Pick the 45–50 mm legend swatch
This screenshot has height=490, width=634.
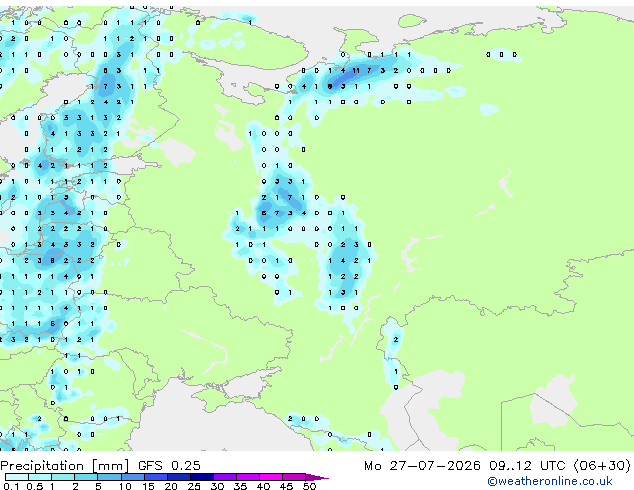tap(294, 477)
